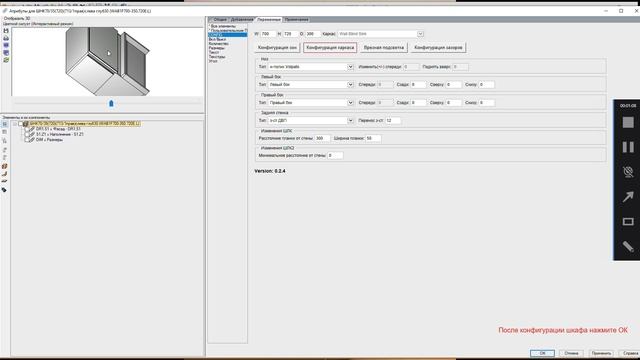The image size is (640, 360).
Task: Select Все элементы in the category list
Action: (x=223, y=26)
